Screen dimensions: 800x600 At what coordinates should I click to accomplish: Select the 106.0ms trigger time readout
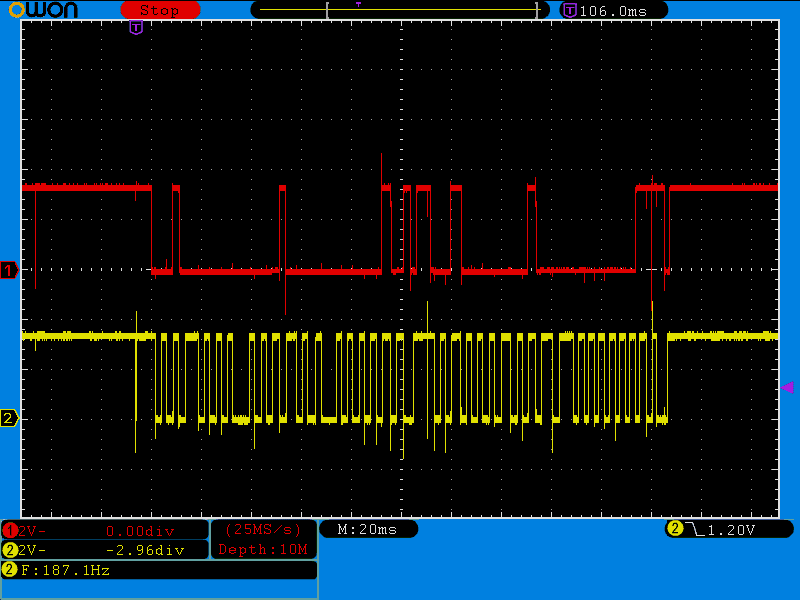[x=613, y=10]
